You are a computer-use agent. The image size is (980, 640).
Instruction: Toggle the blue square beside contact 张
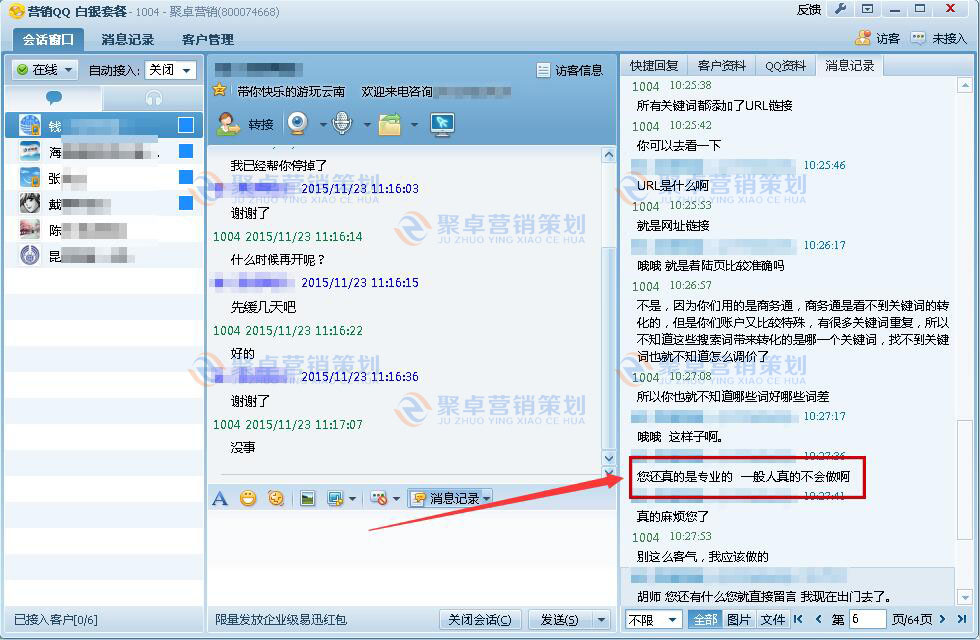[186, 177]
